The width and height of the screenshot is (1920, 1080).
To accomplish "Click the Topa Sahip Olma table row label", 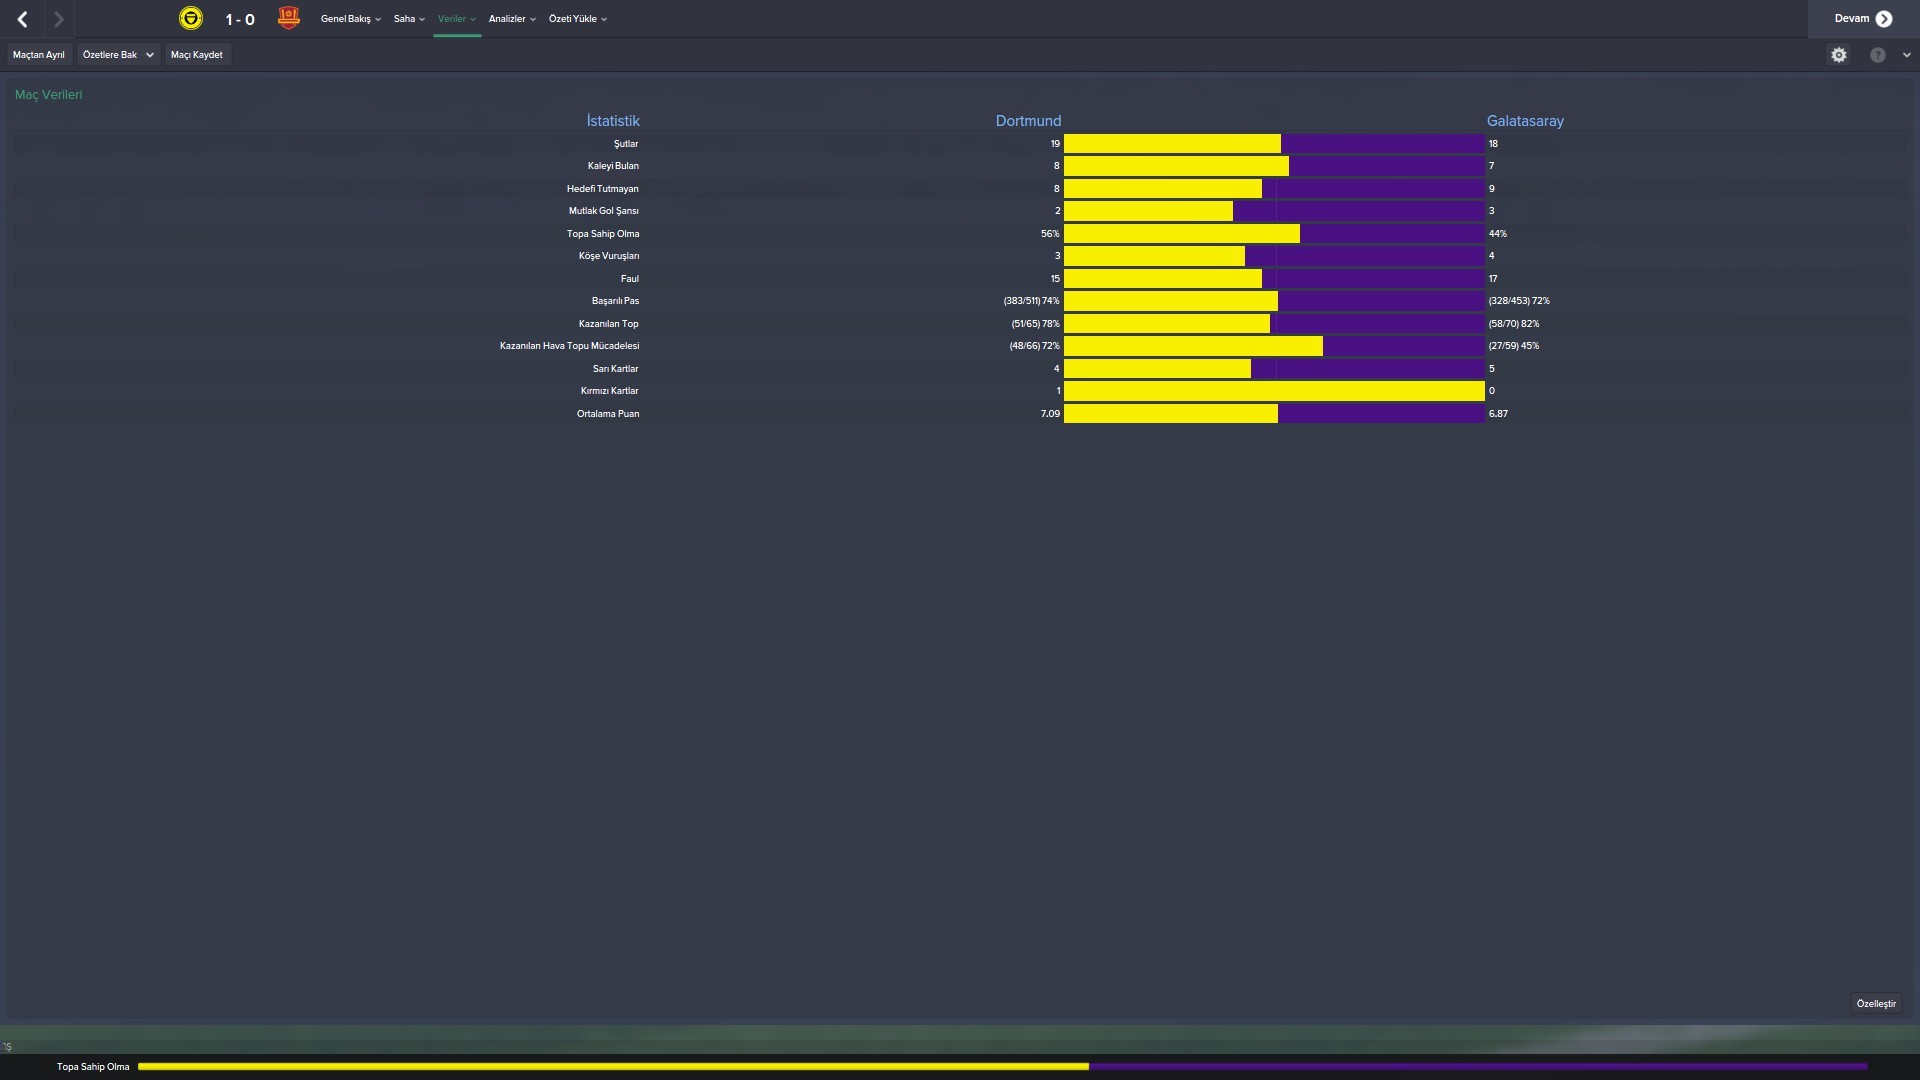I will click(603, 234).
